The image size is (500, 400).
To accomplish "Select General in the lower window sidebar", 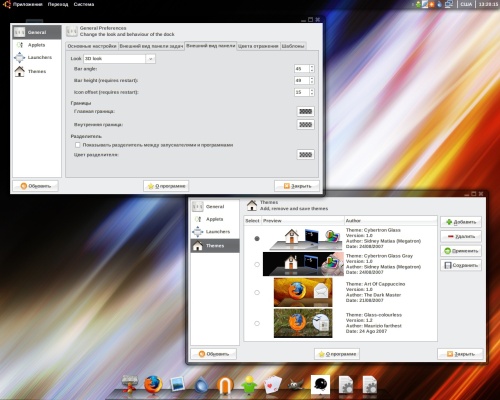I will (x=215, y=207).
